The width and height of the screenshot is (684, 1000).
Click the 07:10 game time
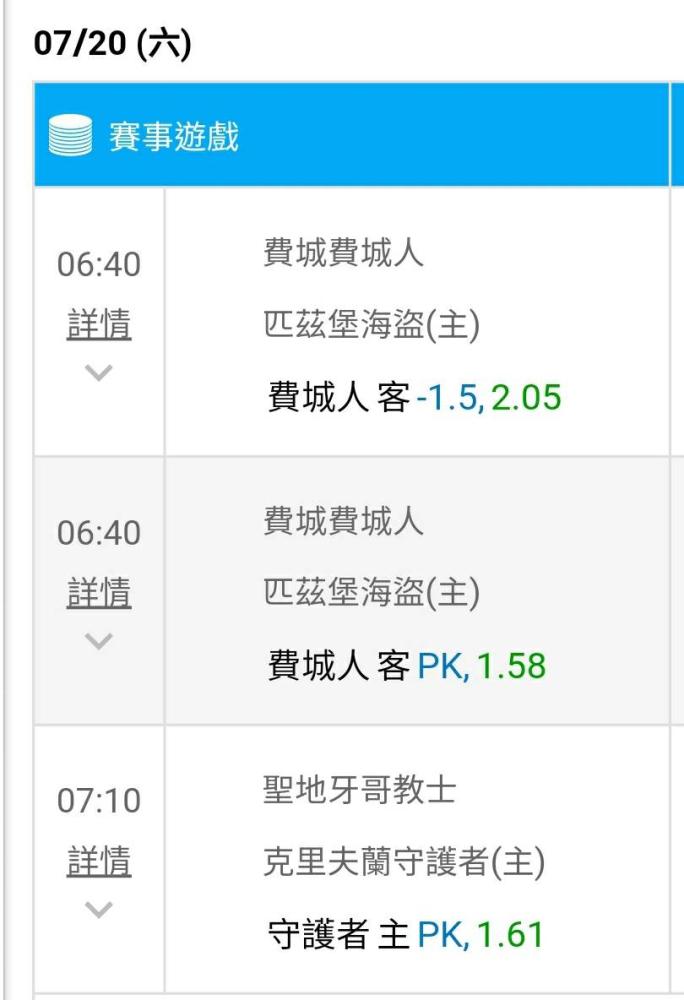[x=99, y=800]
